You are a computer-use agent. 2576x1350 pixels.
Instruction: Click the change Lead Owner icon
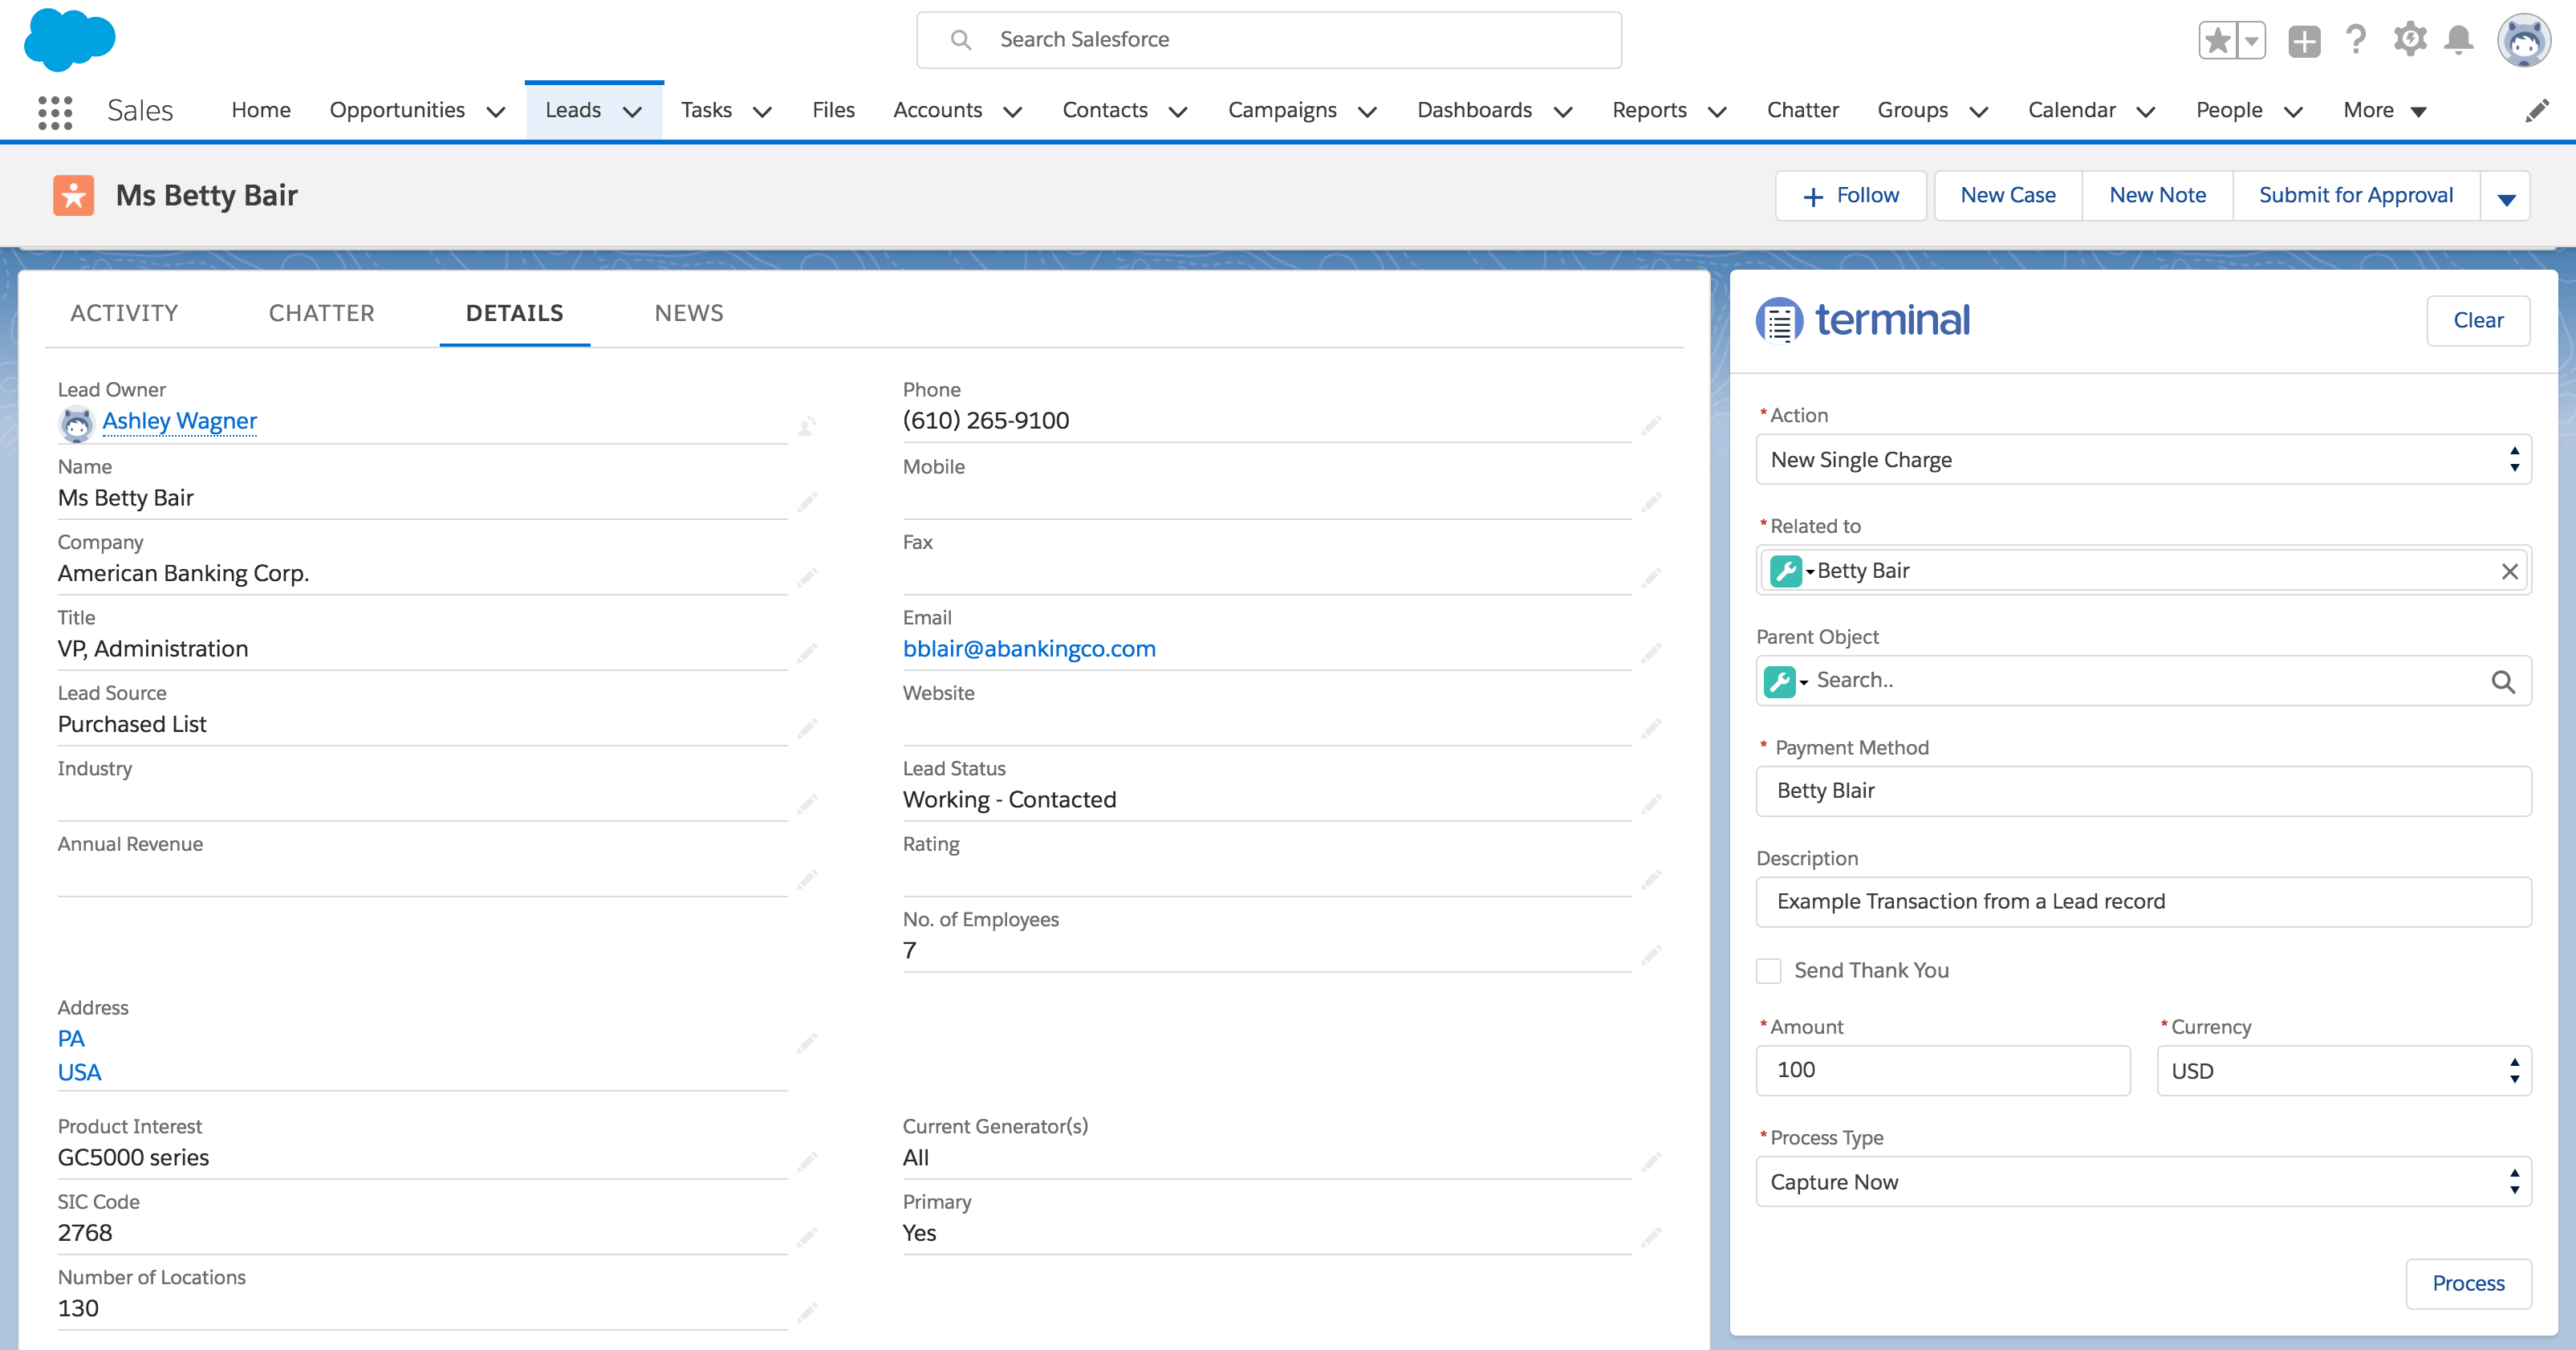pos(807,427)
